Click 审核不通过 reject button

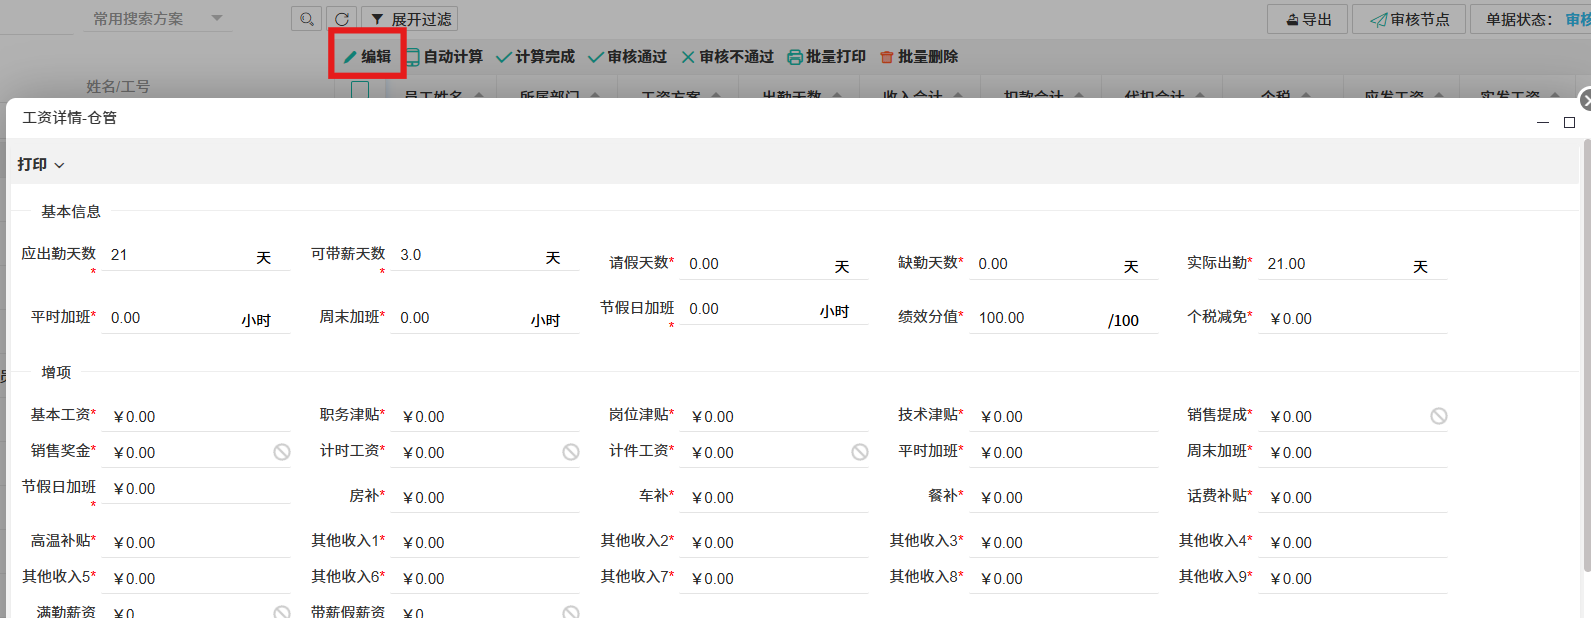pyautogui.click(x=727, y=57)
